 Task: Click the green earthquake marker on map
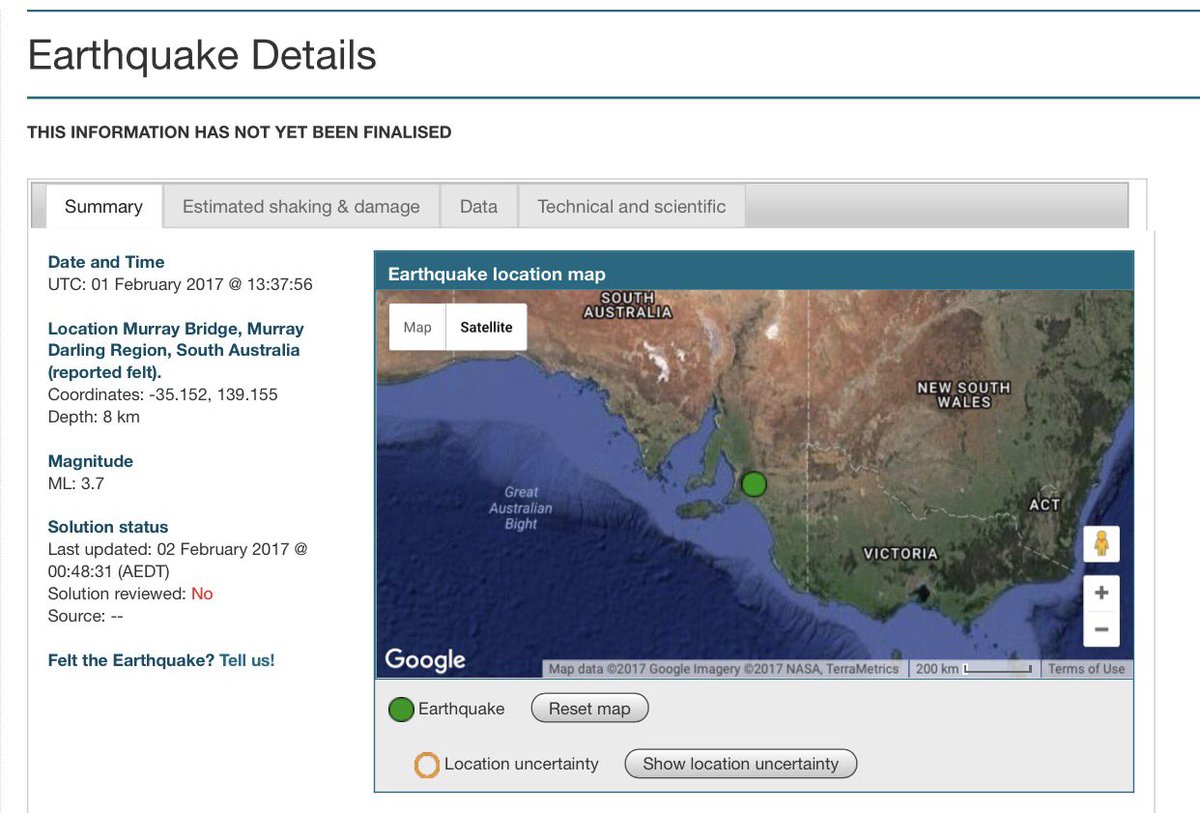pyautogui.click(x=754, y=484)
